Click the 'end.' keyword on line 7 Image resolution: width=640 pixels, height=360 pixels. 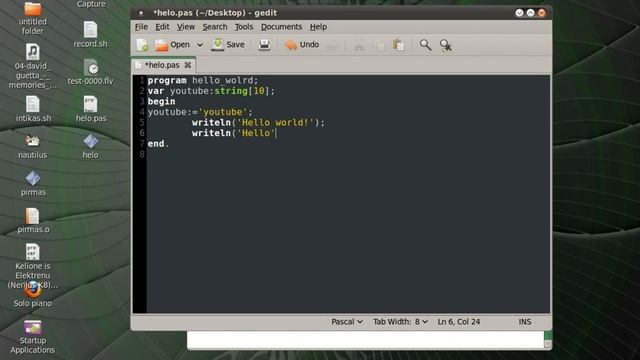point(158,144)
